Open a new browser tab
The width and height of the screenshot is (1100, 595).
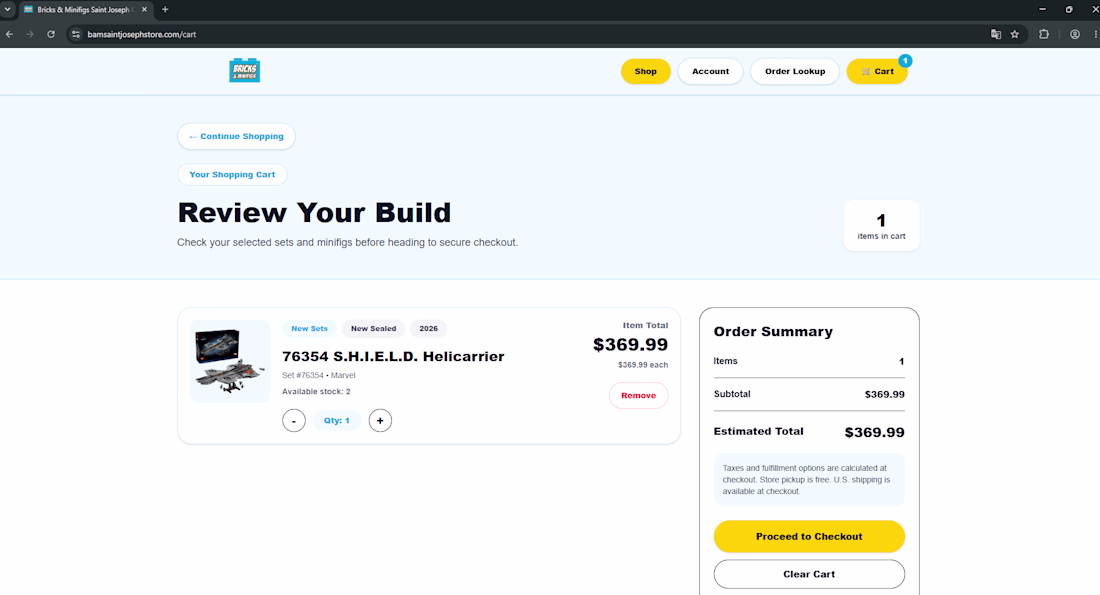(166, 10)
